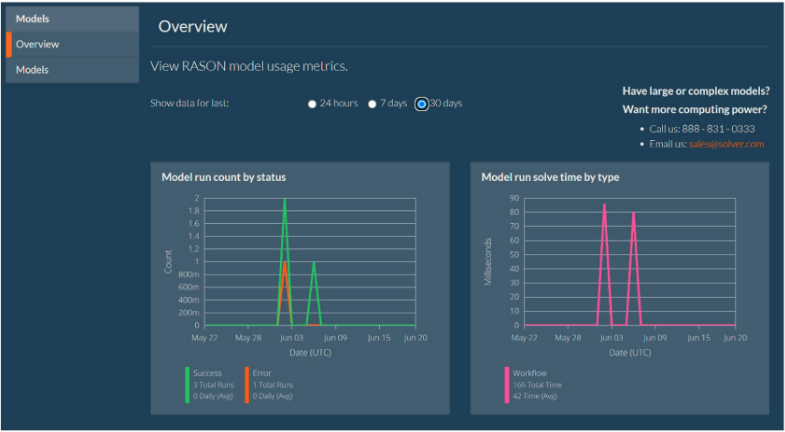The height and width of the screenshot is (432, 785).
Task: Select the 30 days radio button
Action: coord(422,104)
